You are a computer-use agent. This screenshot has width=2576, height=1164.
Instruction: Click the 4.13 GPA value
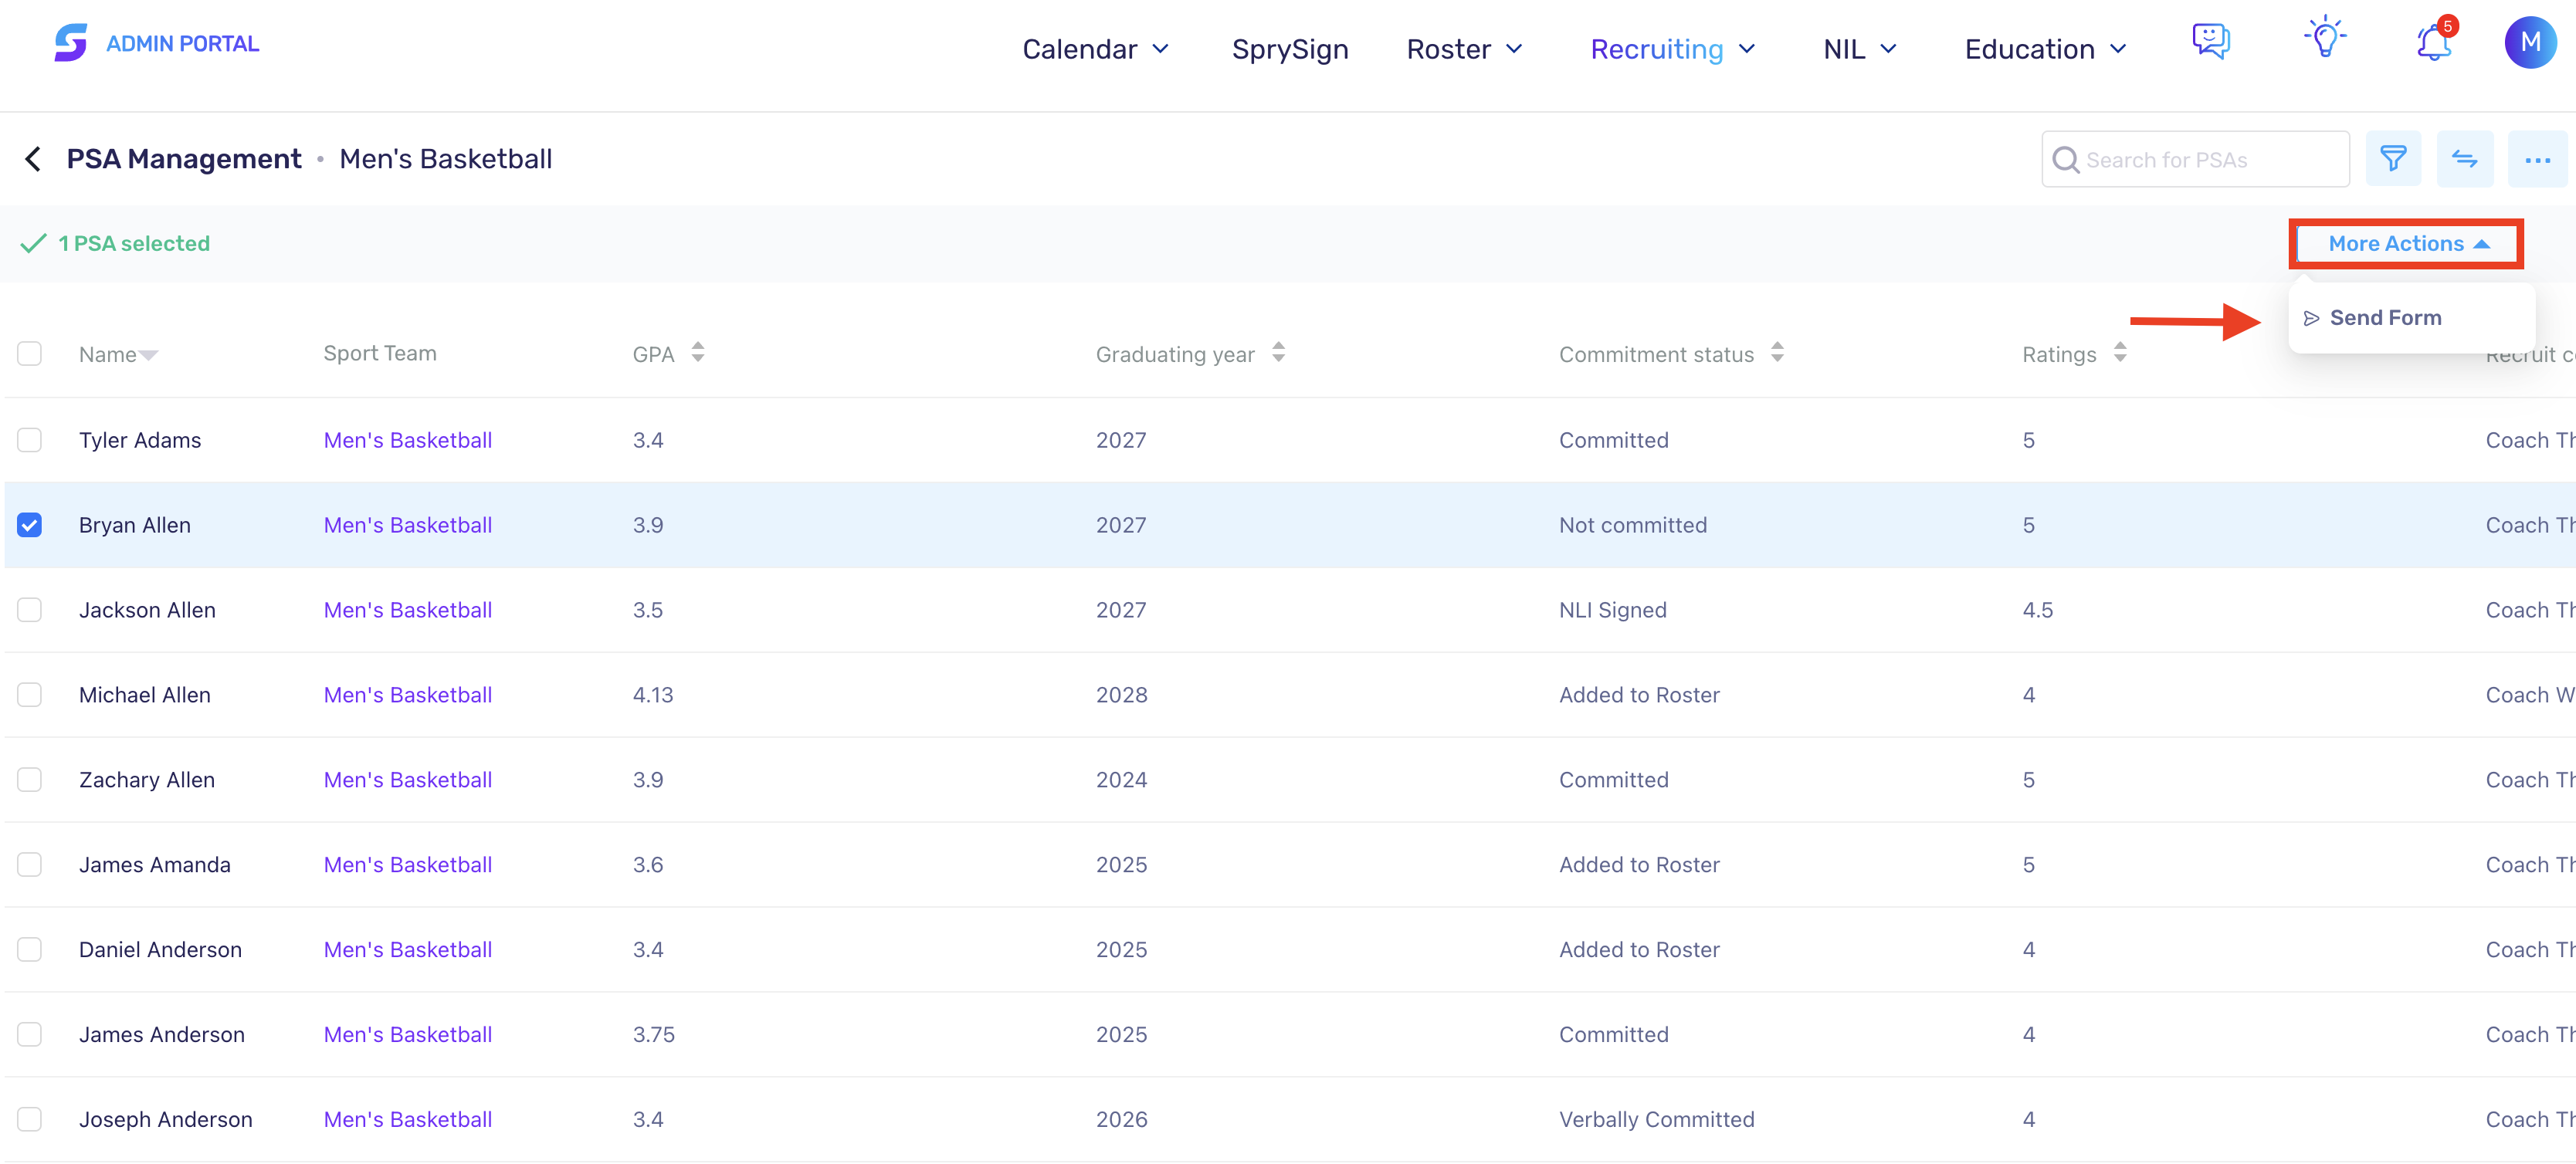(653, 695)
